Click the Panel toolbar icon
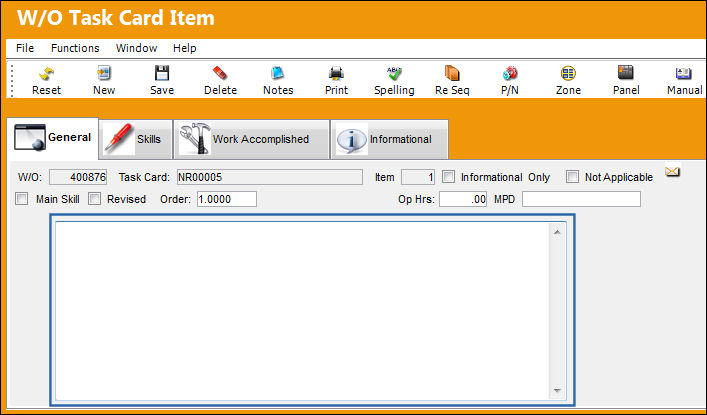The height and width of the screenshot is (415, 707). tap(626, 73)
